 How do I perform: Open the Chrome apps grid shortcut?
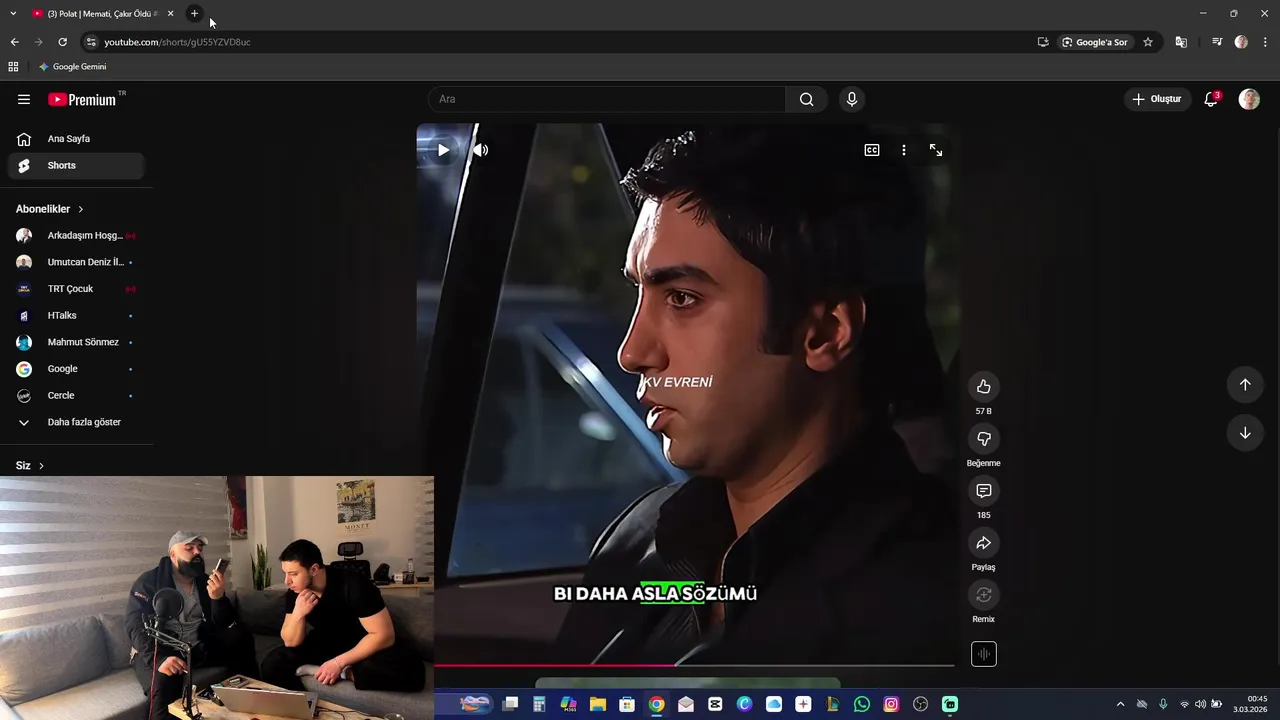(x=13, y=67)
